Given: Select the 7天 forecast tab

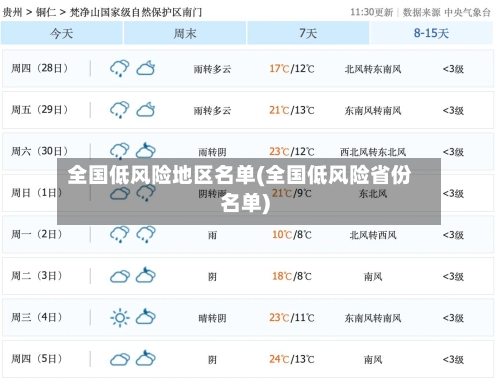Looking at the screenshot, I should click(308, 33).
